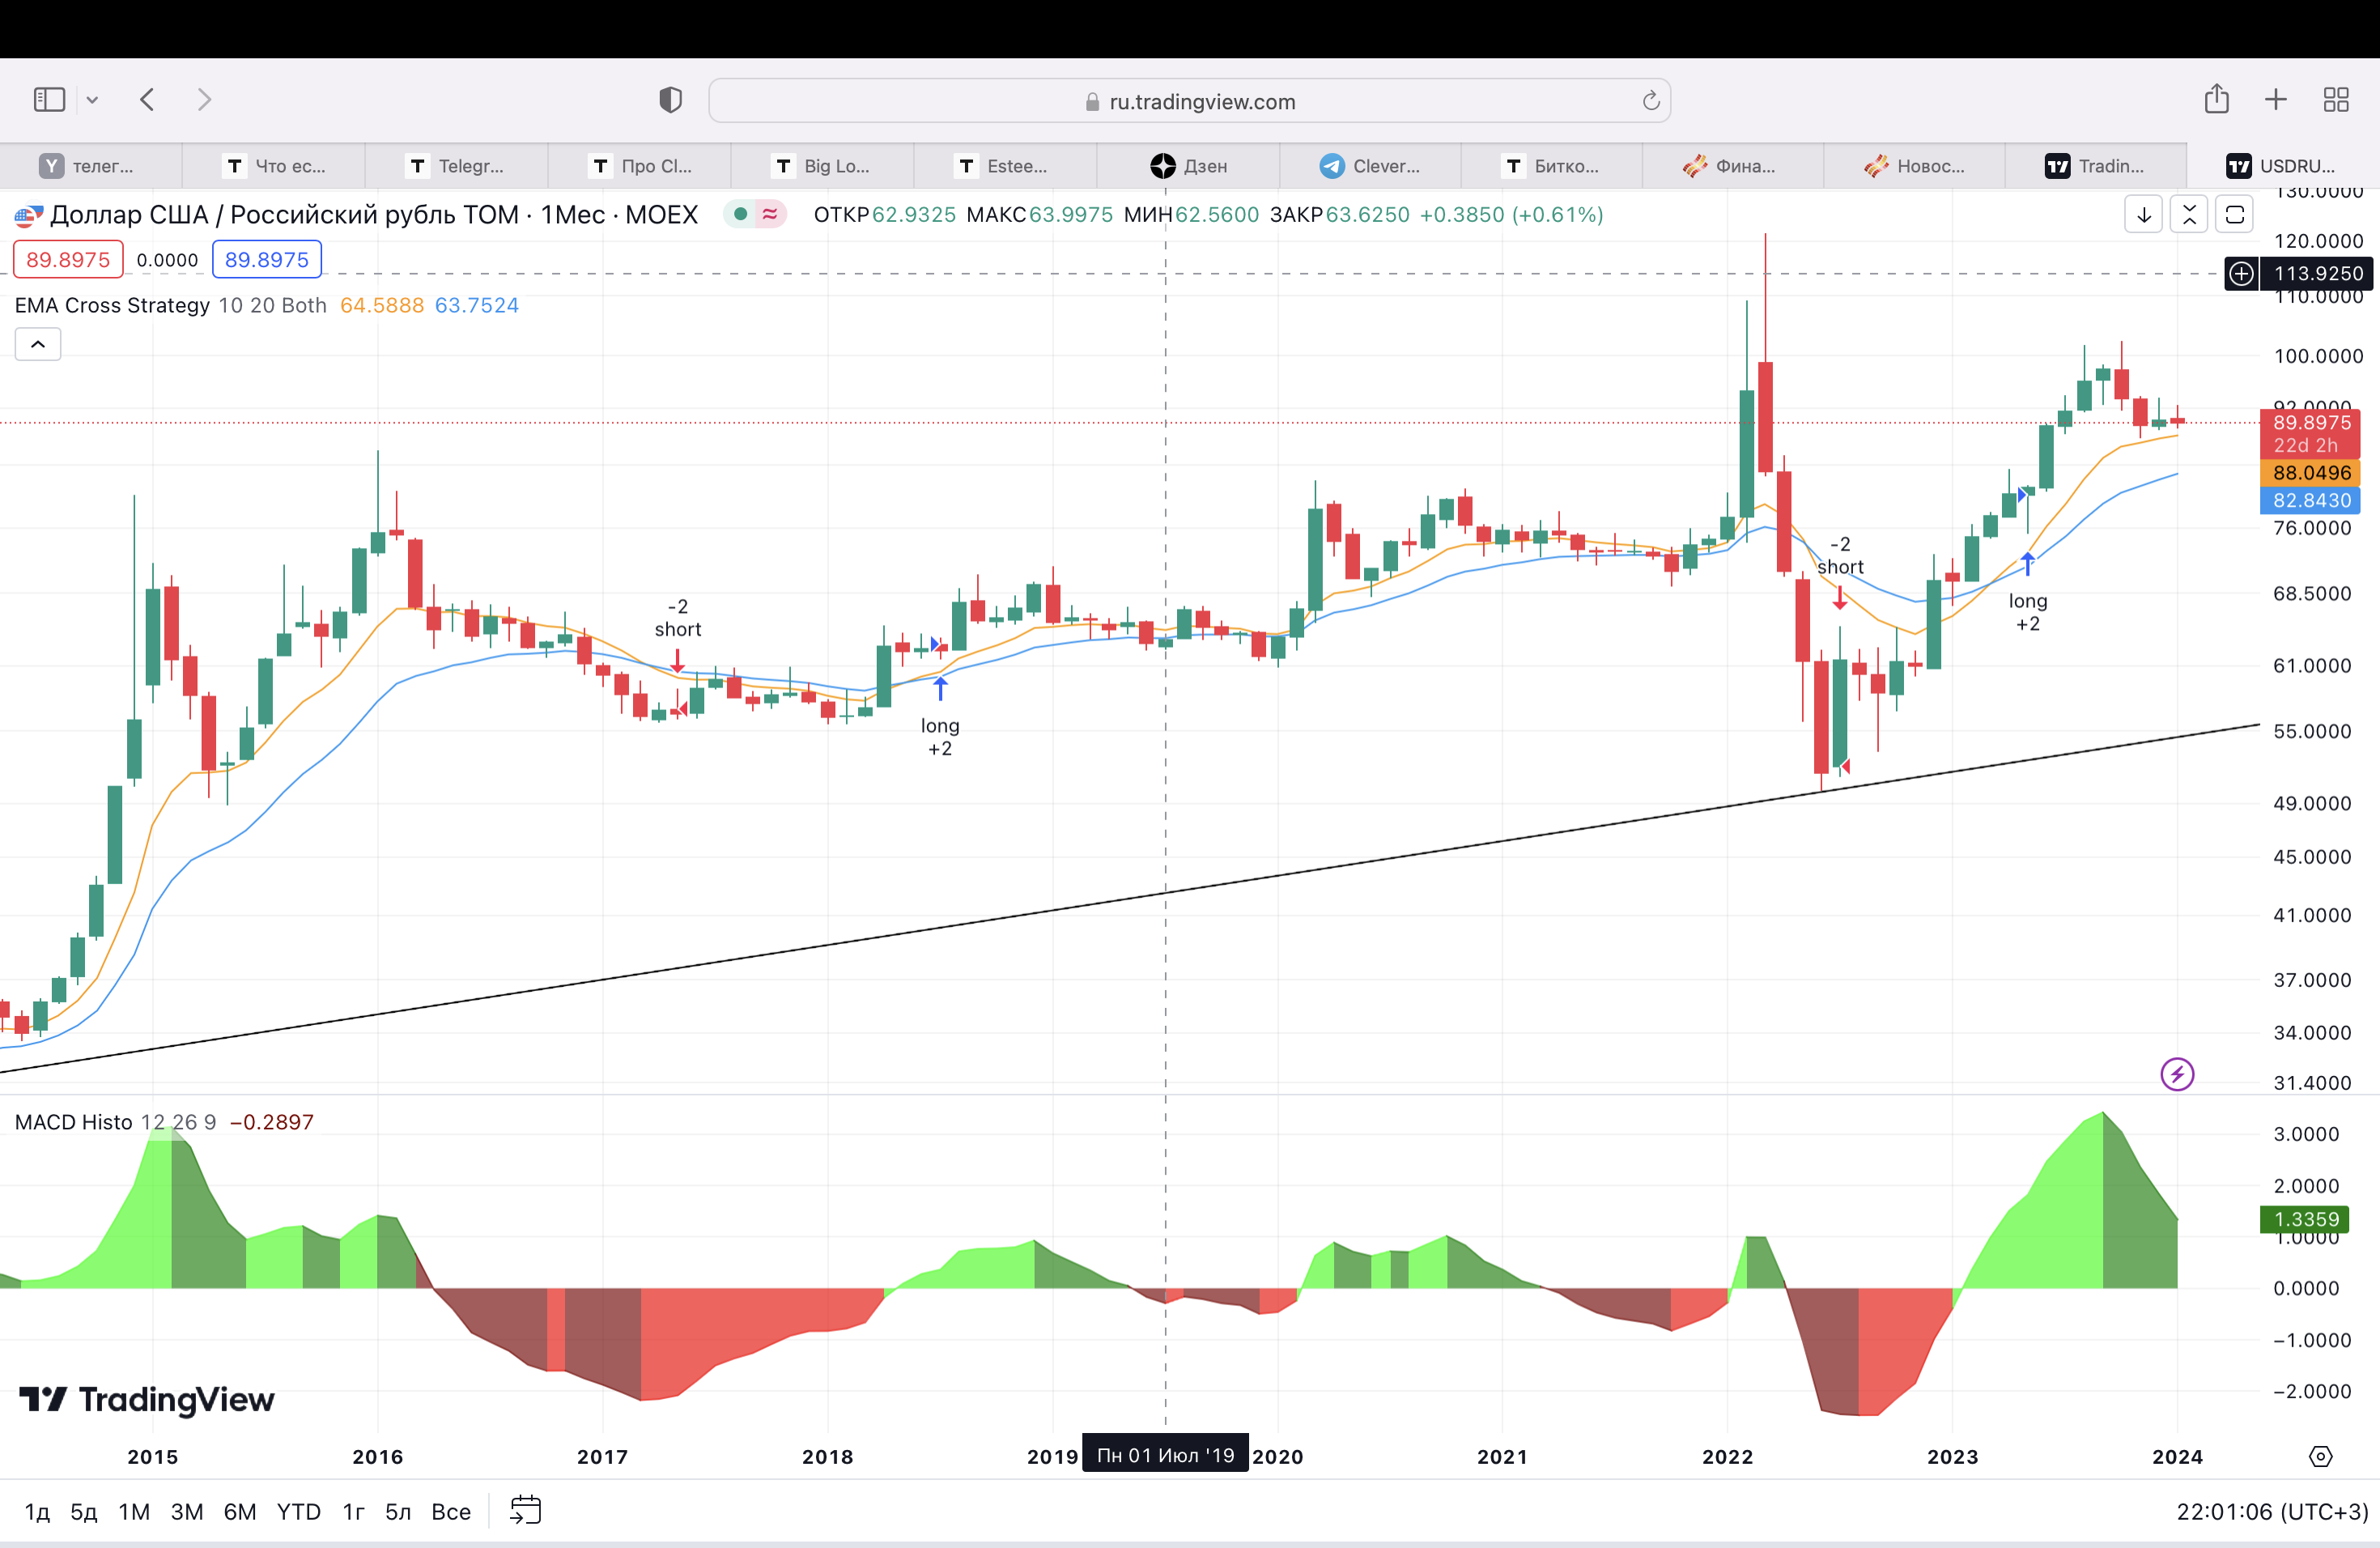Click the blue buy price 89.8975 button
This screenshot has width=2380, height=1548.
(x=266, y=260)
